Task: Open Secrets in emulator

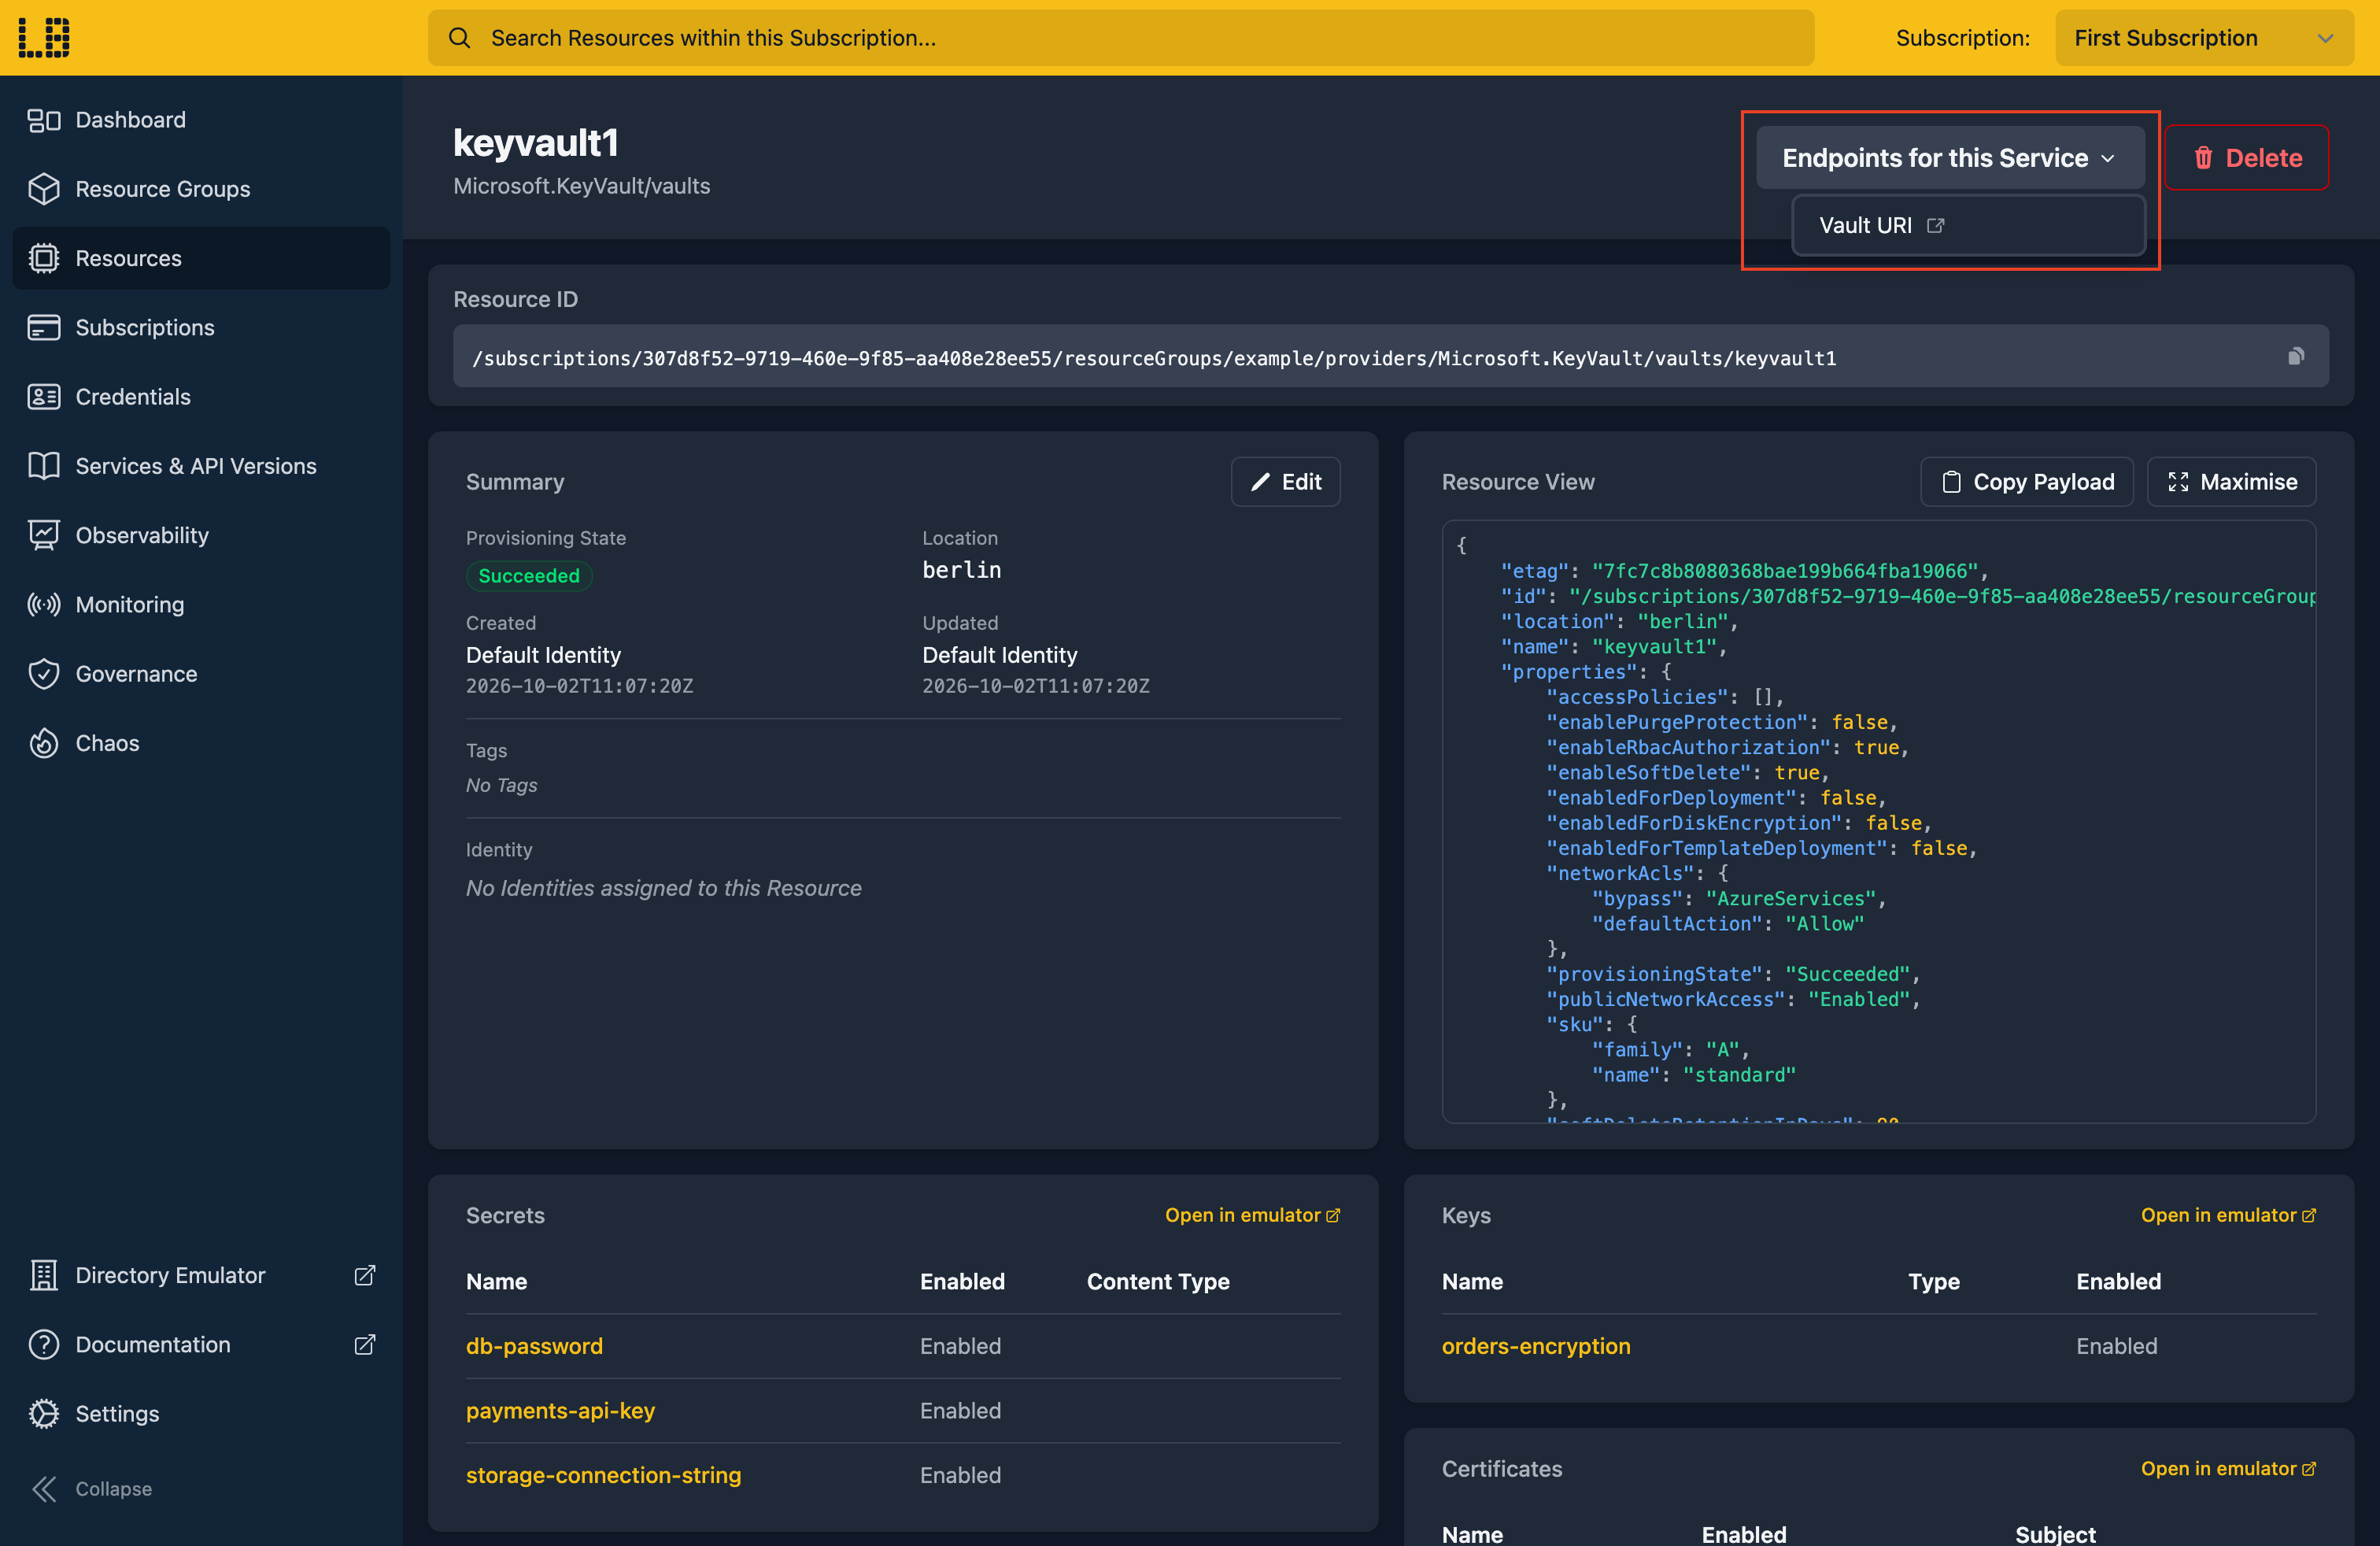Action: coord(1252,1215)
